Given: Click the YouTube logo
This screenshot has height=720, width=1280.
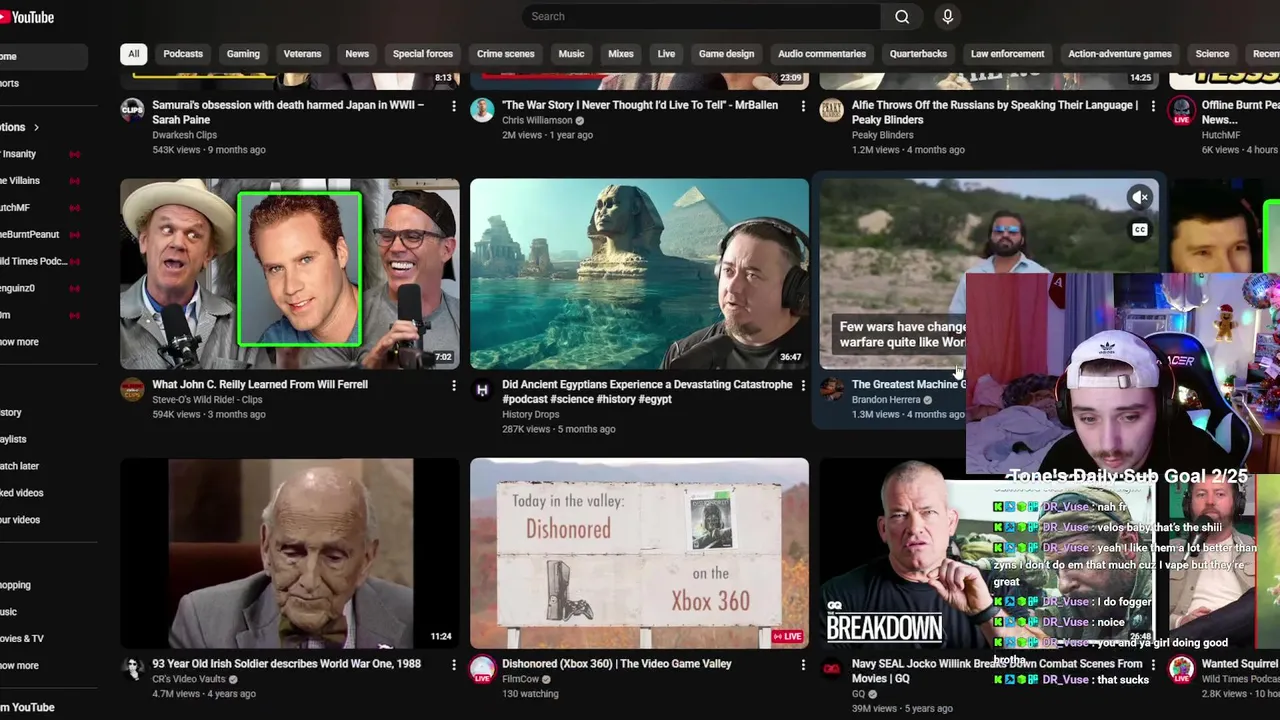Looking at the screenshot, I should tap(27, 17).
